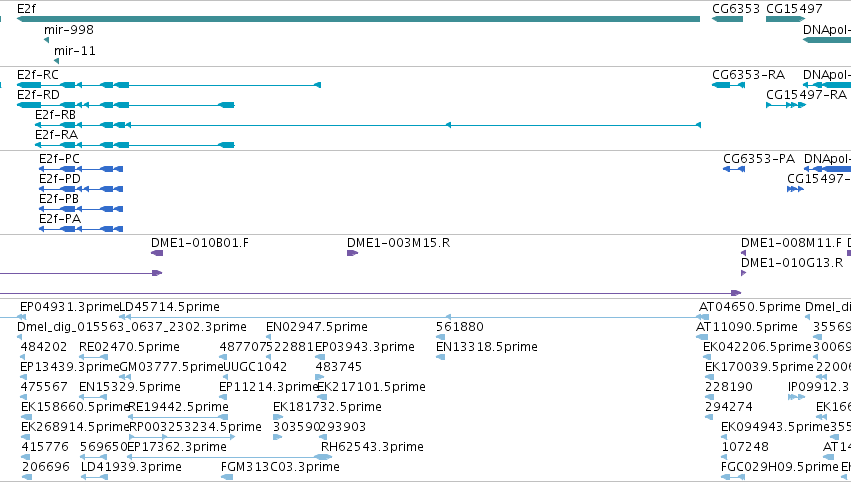The height and width of the screenshot is (482, 851).
Task: Click the CG6353 gene feature
Action: [727, 19]
